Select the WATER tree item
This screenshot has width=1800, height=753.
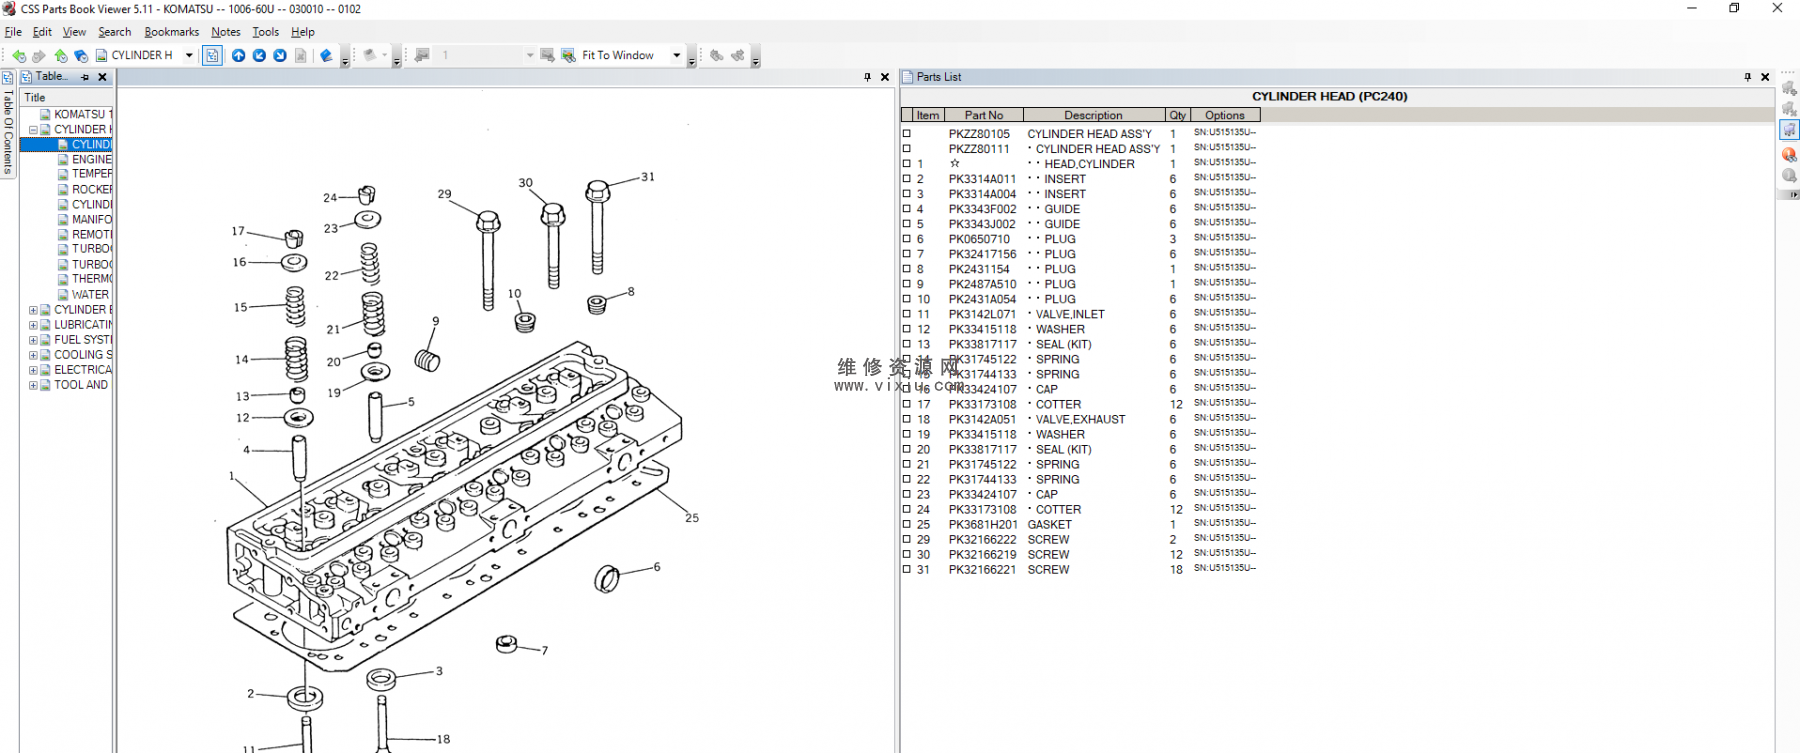point(90,295)
